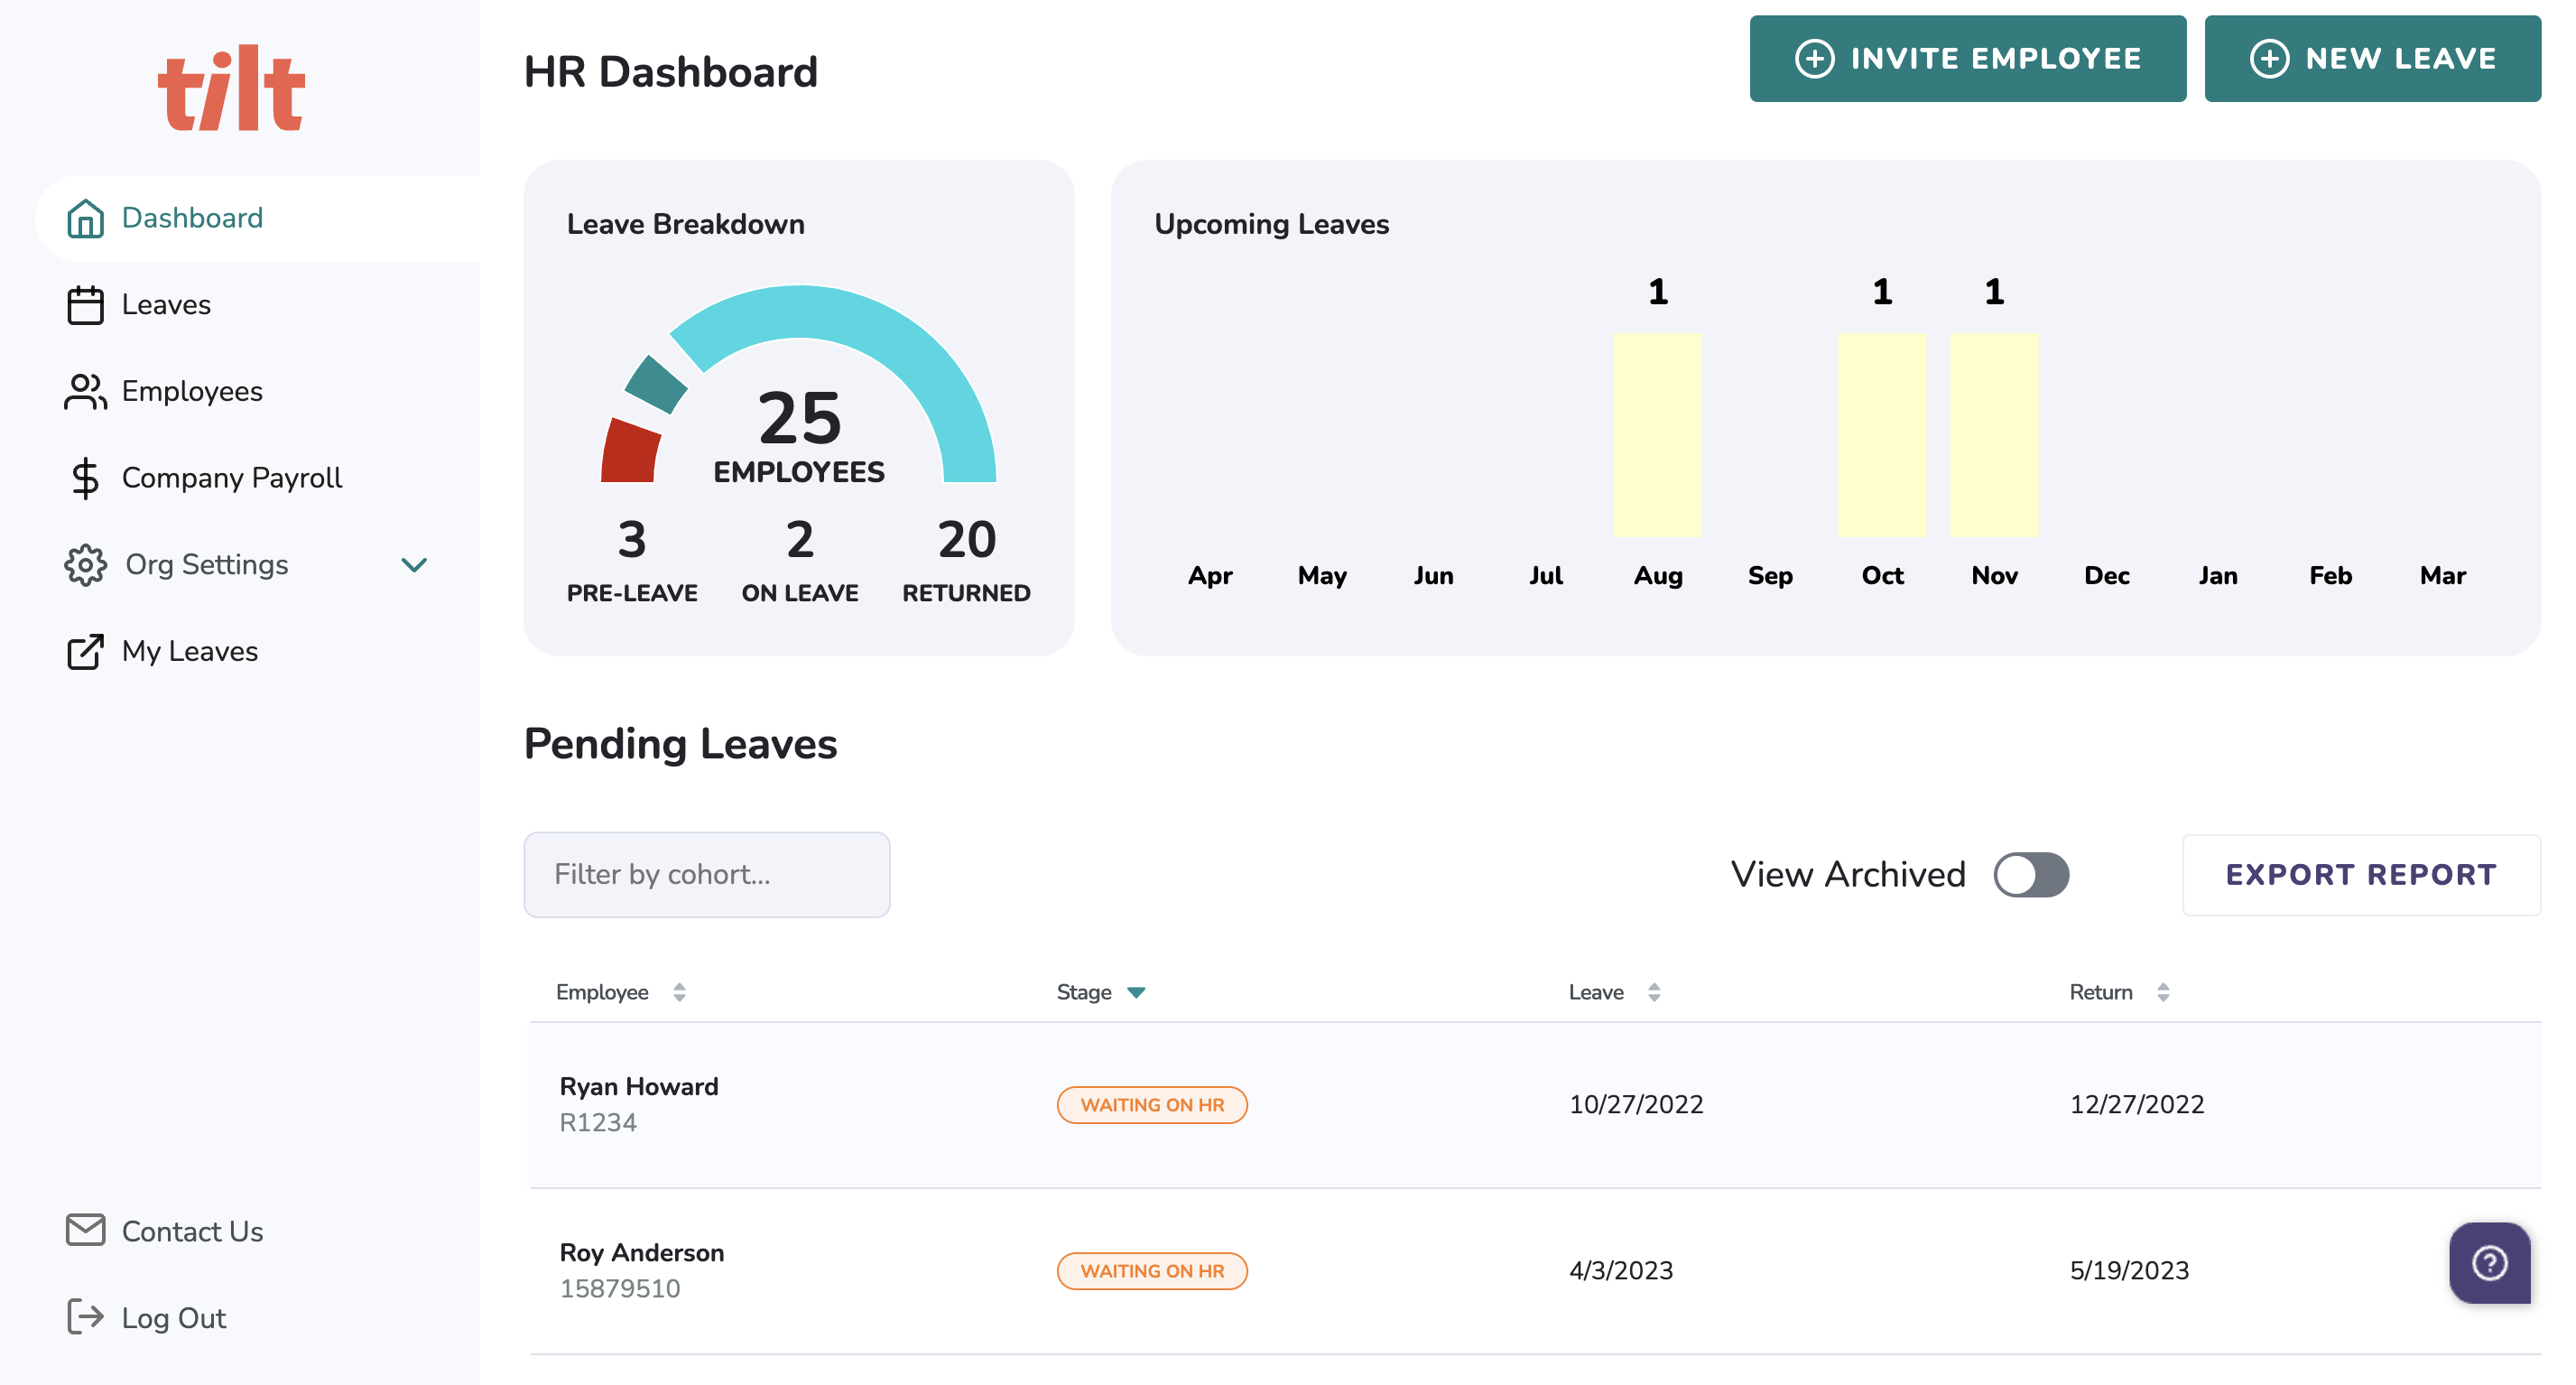Open the help question mark widget
Image resolution: width=2576 pixels, height=1385 pixels.
pos(2489,1263)
